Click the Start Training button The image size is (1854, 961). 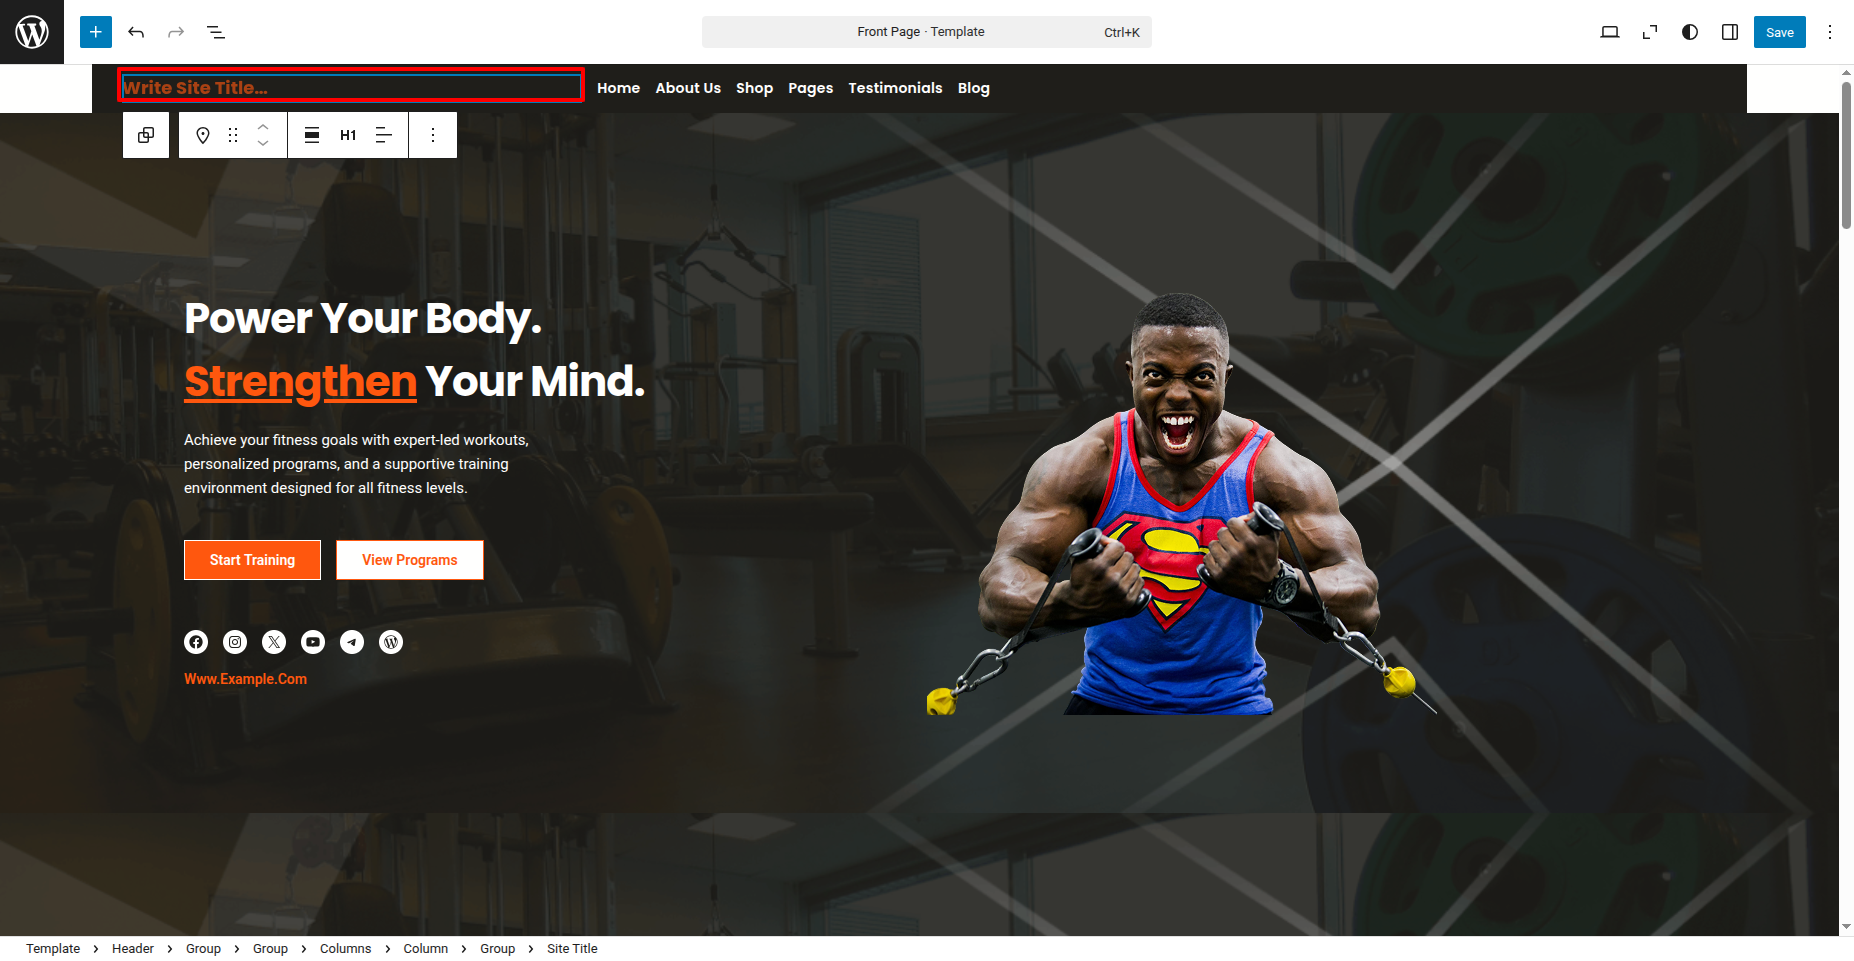(252, 560)
